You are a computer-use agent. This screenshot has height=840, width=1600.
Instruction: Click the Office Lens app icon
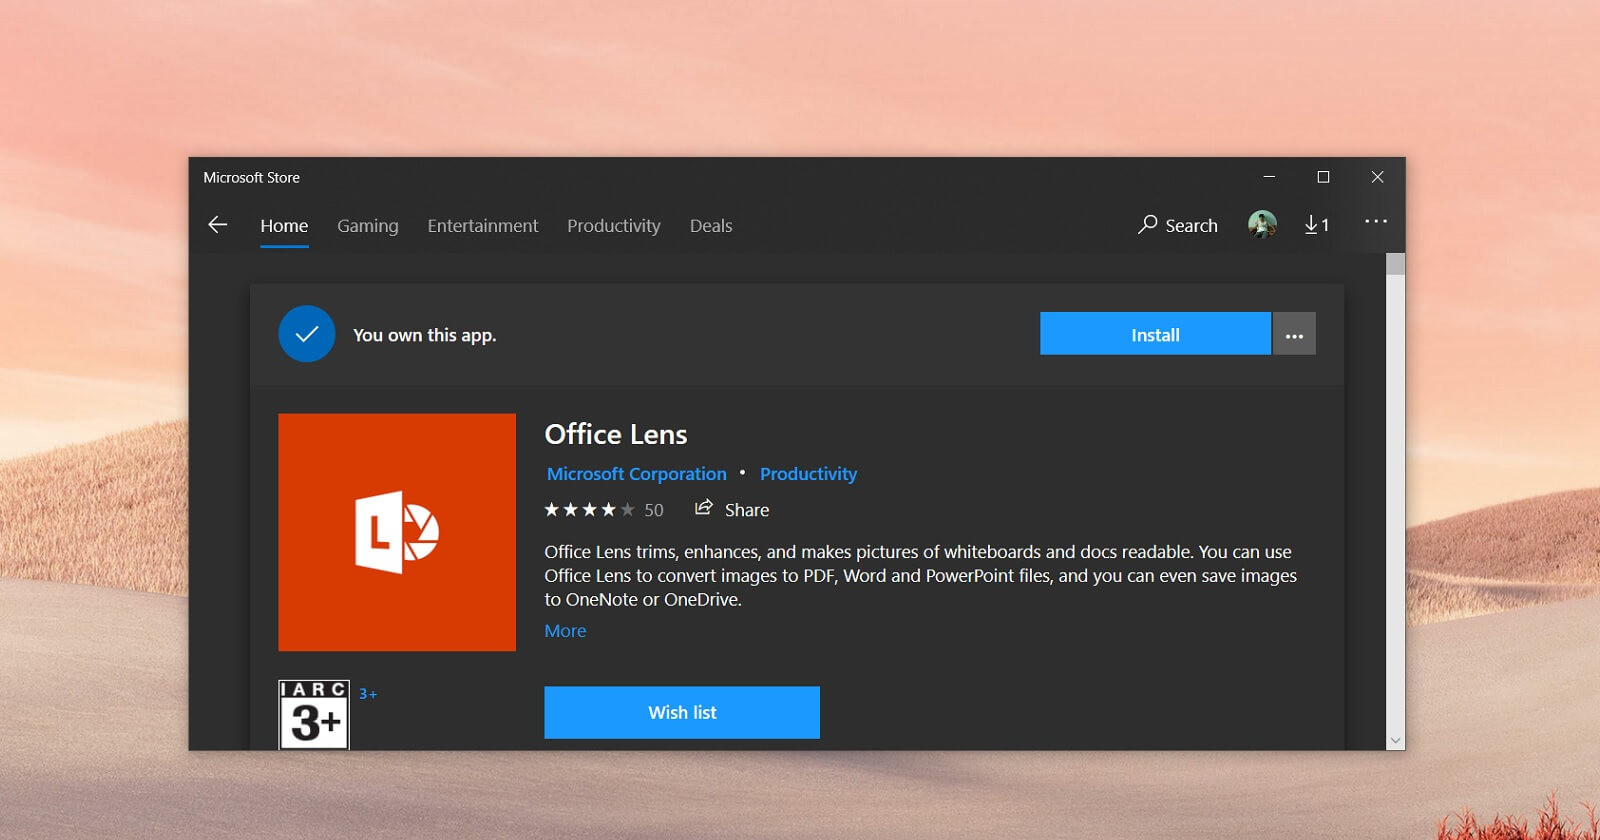coord(397,532)
